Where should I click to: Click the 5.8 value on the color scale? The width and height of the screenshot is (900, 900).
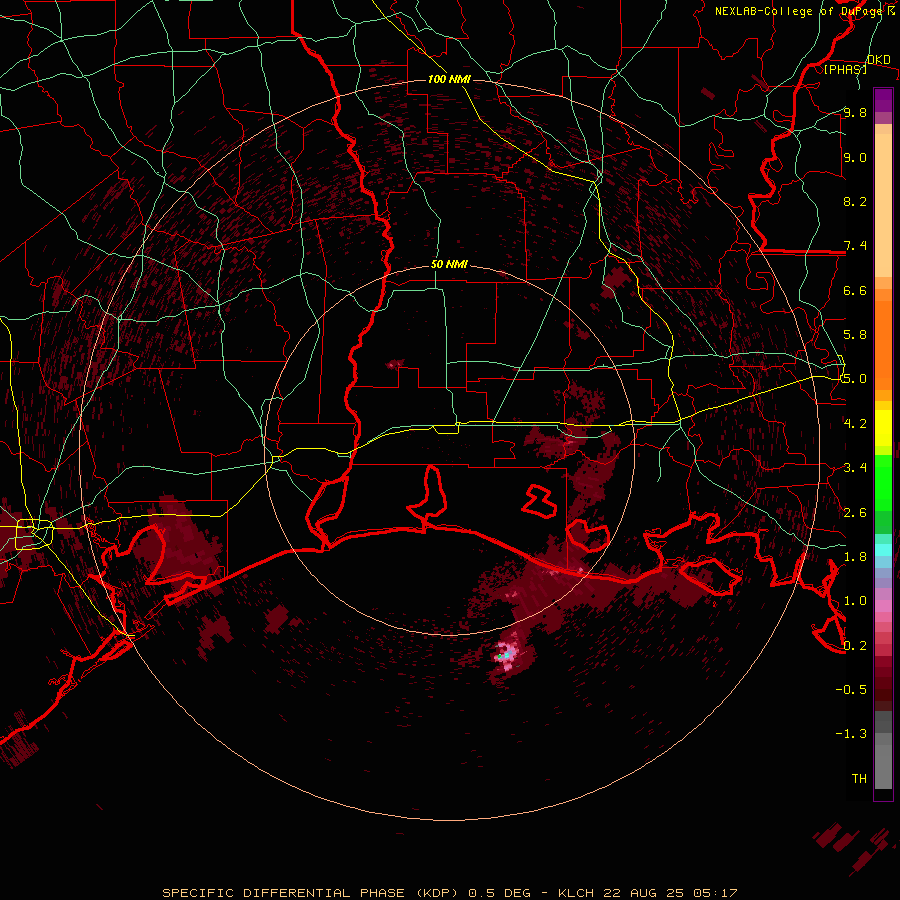click(855, 335)
